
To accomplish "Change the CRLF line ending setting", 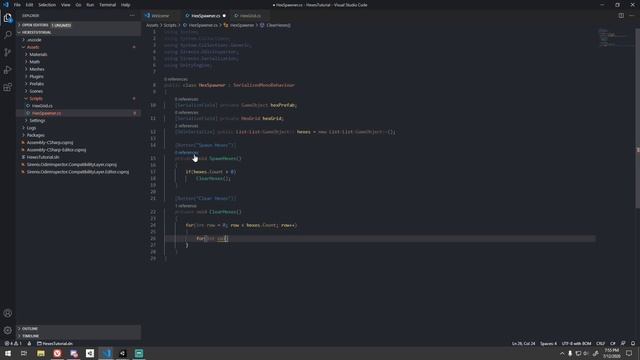I will pos(600,344).
